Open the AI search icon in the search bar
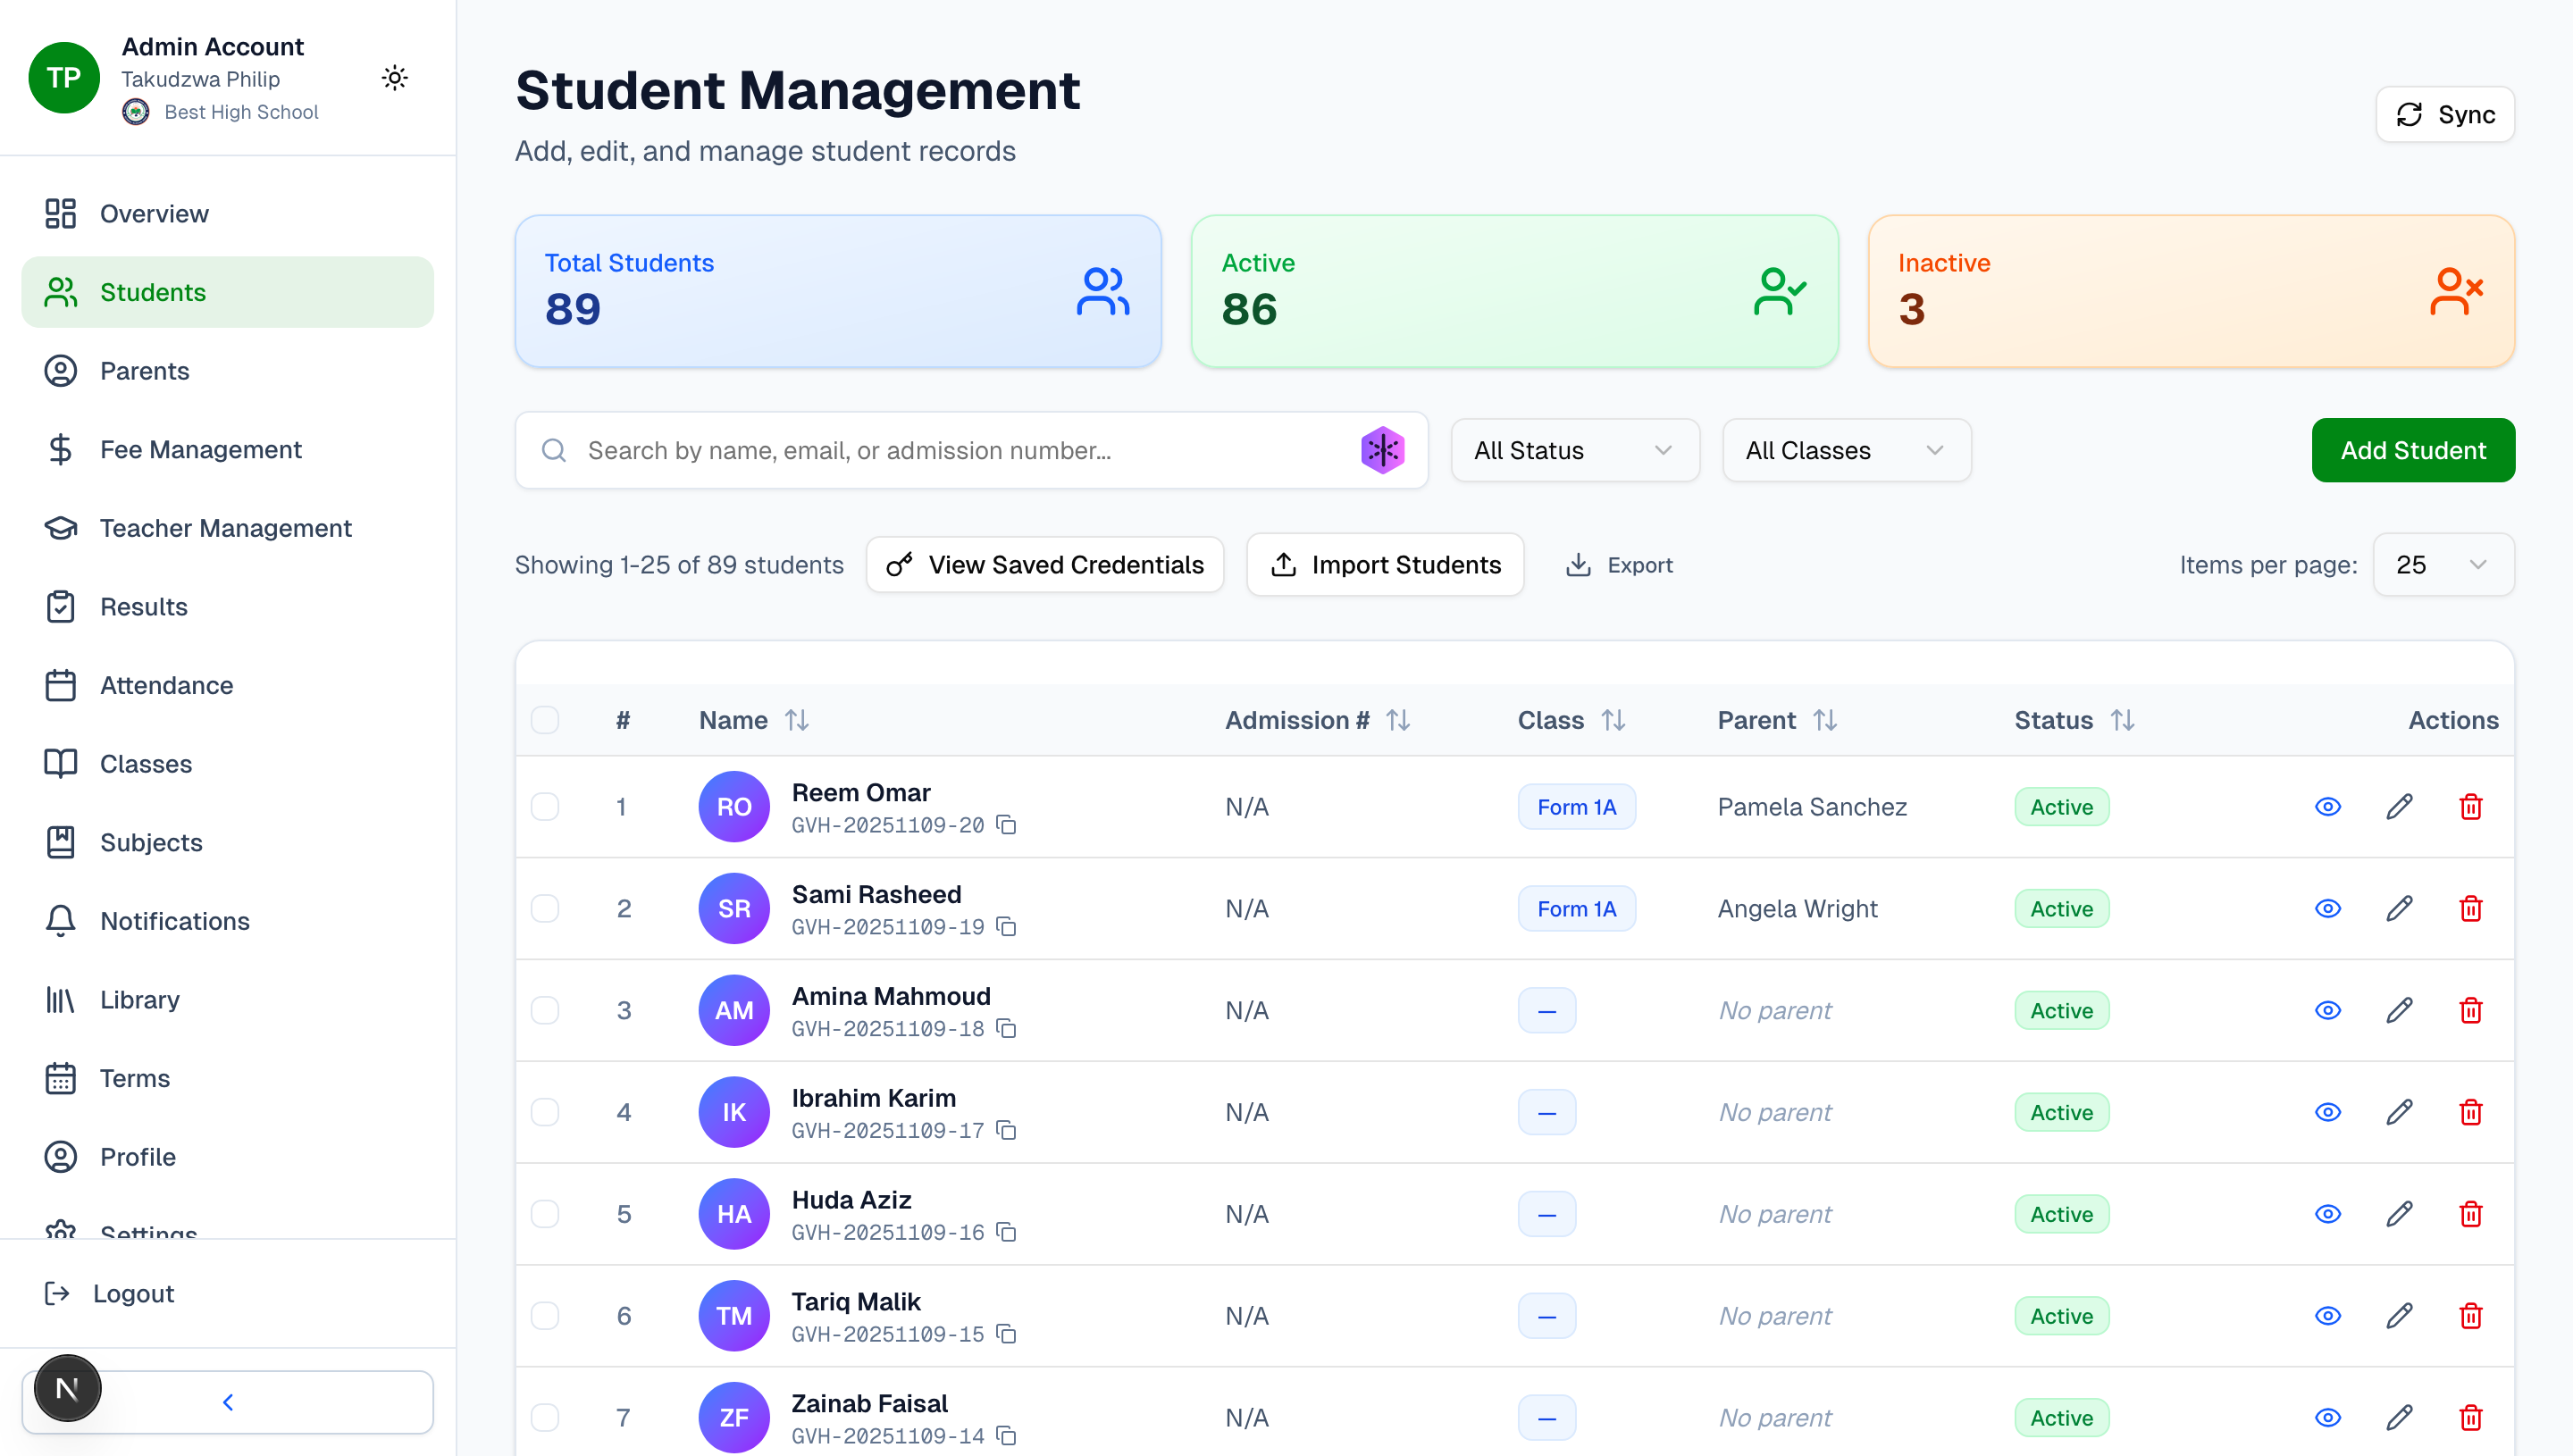Screen dimensions: 2573x1456 pyautogui.click(x=1382, y=450)
